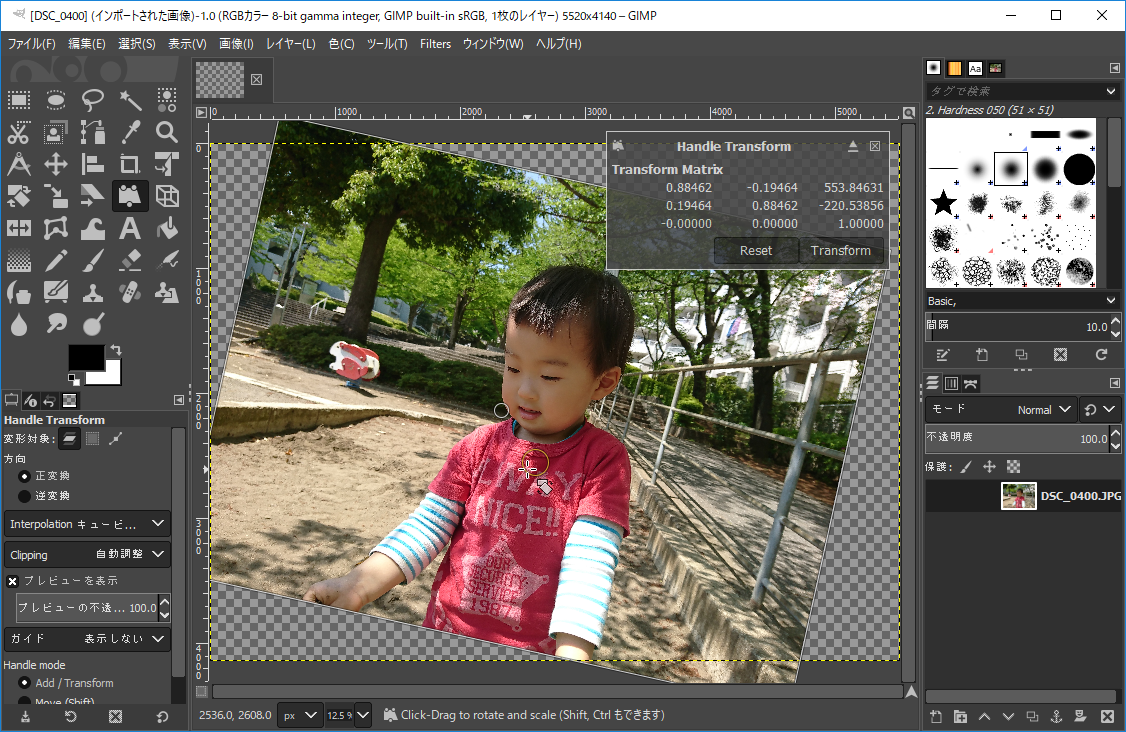Select the Scissors Select tool
The width and height of the screenshot is (1126, 732).
19,132
